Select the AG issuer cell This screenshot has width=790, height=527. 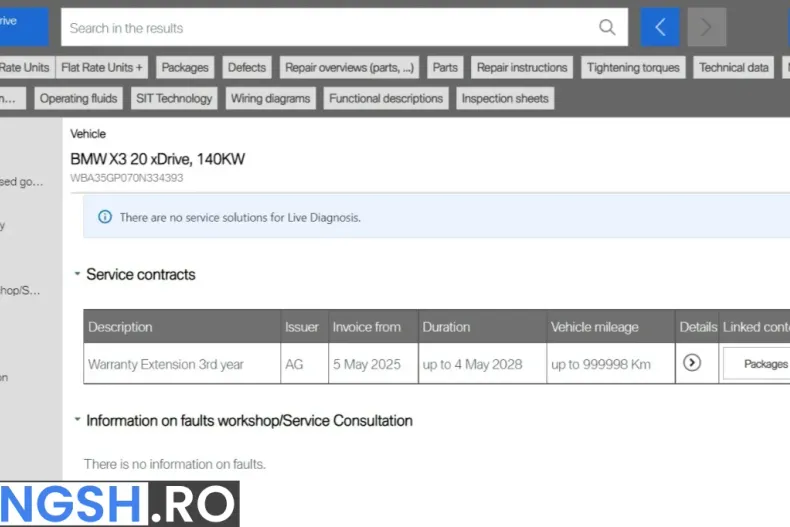point(304,363)
